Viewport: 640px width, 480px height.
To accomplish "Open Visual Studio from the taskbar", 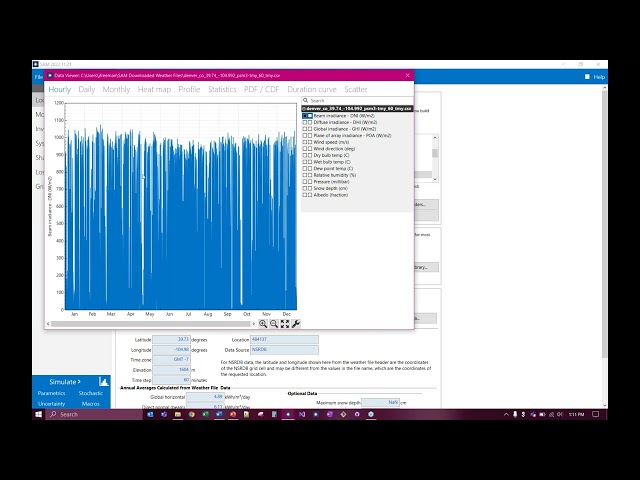I will pyautogui.click(x=302, y=414).
